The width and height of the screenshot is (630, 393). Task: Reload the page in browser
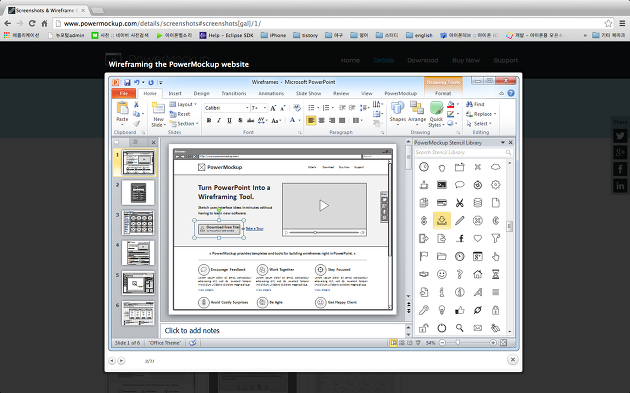32,23
